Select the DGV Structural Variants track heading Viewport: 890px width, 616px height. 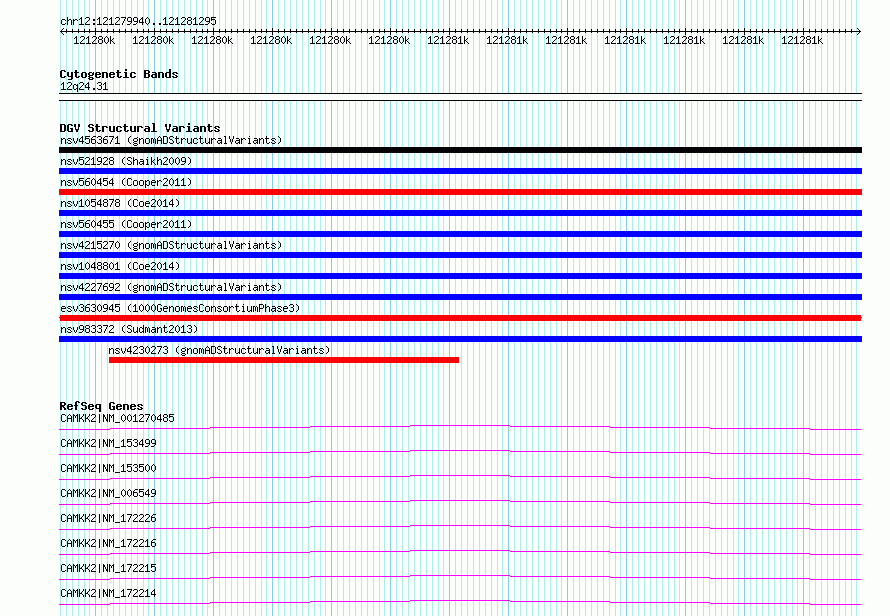140,128
